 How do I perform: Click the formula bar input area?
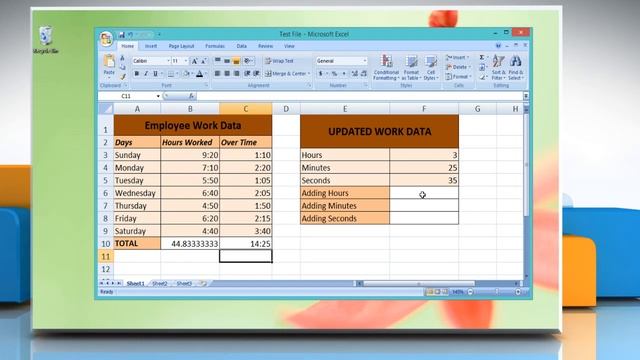coord(359,96)
